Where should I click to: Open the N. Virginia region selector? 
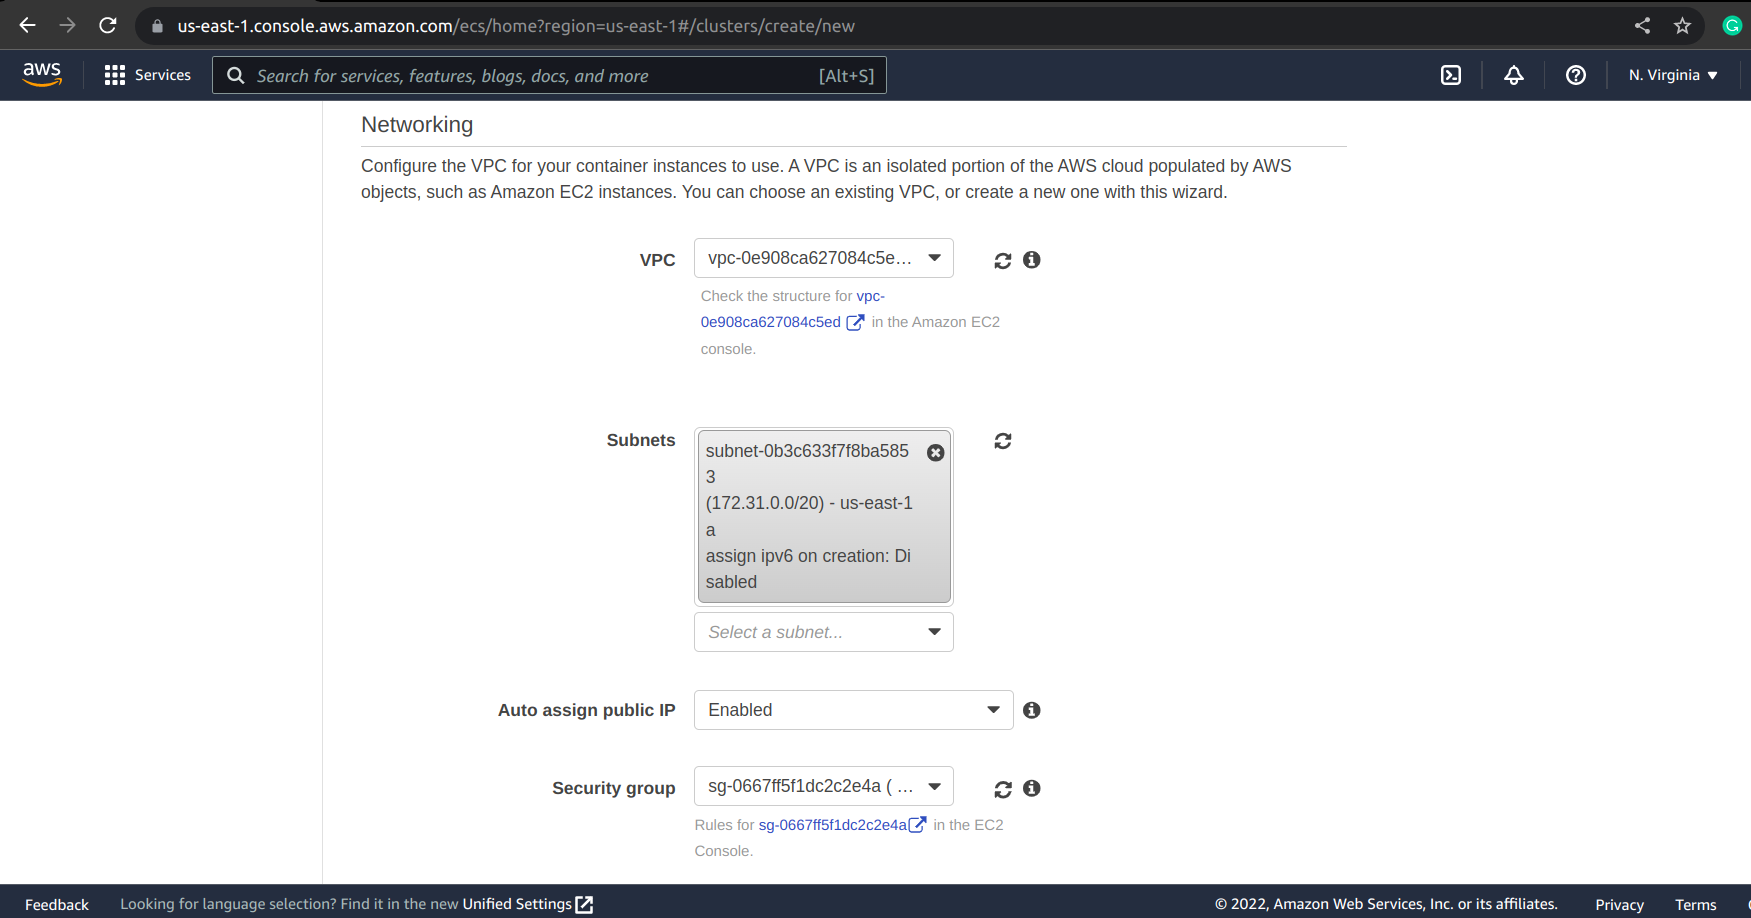tap(1672, 75)
